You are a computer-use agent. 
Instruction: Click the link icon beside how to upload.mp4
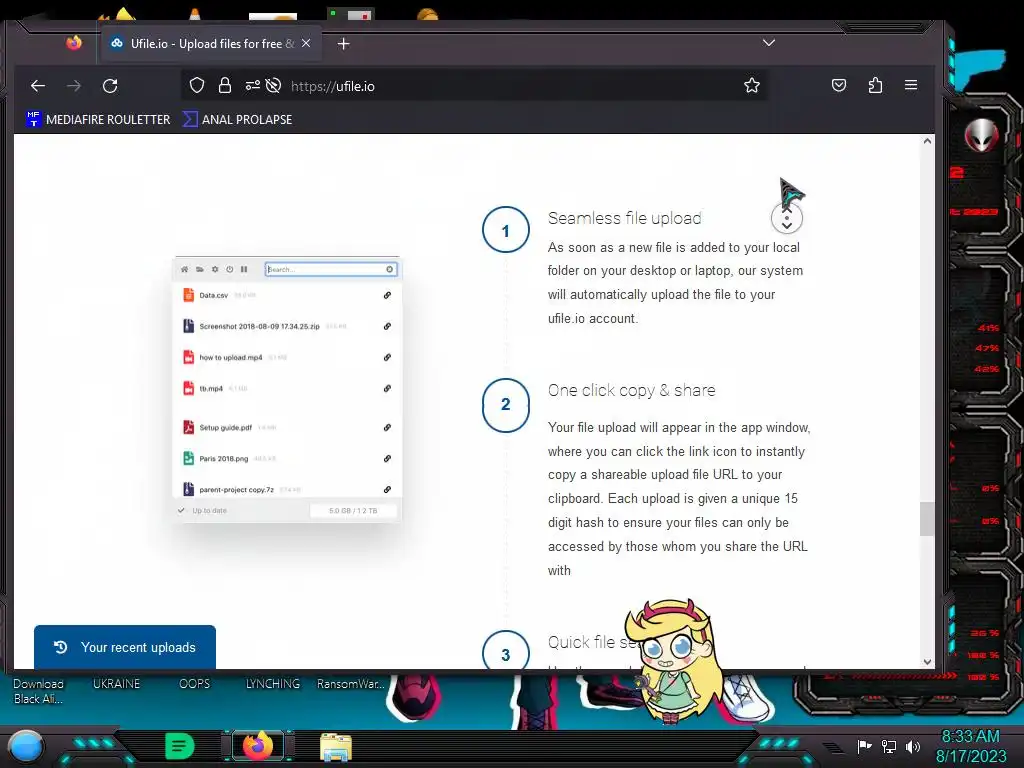[387, 357]
